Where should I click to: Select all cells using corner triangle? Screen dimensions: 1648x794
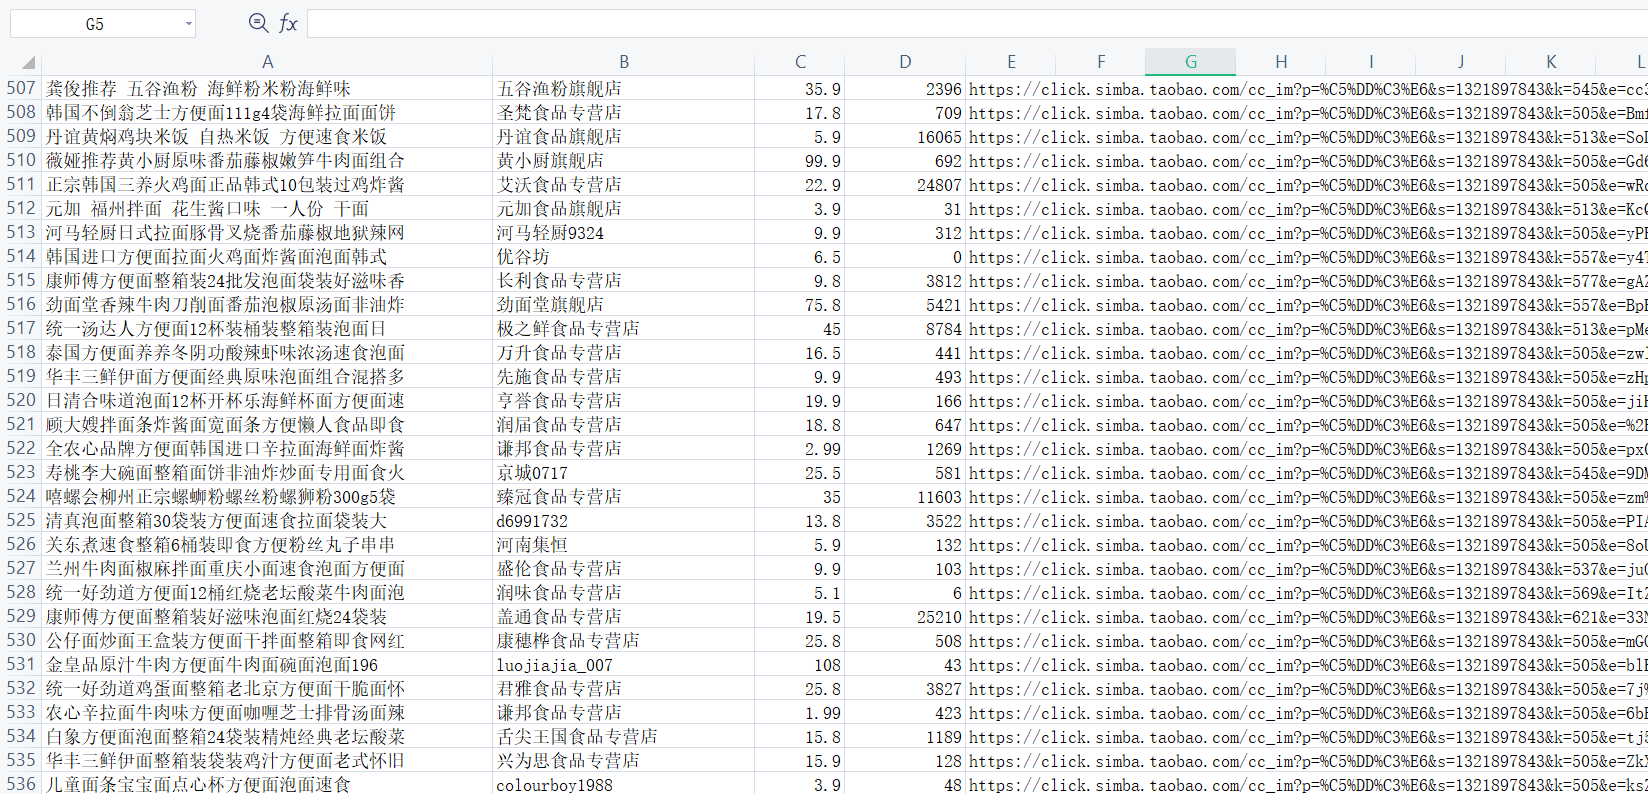[x=28, y=62]
